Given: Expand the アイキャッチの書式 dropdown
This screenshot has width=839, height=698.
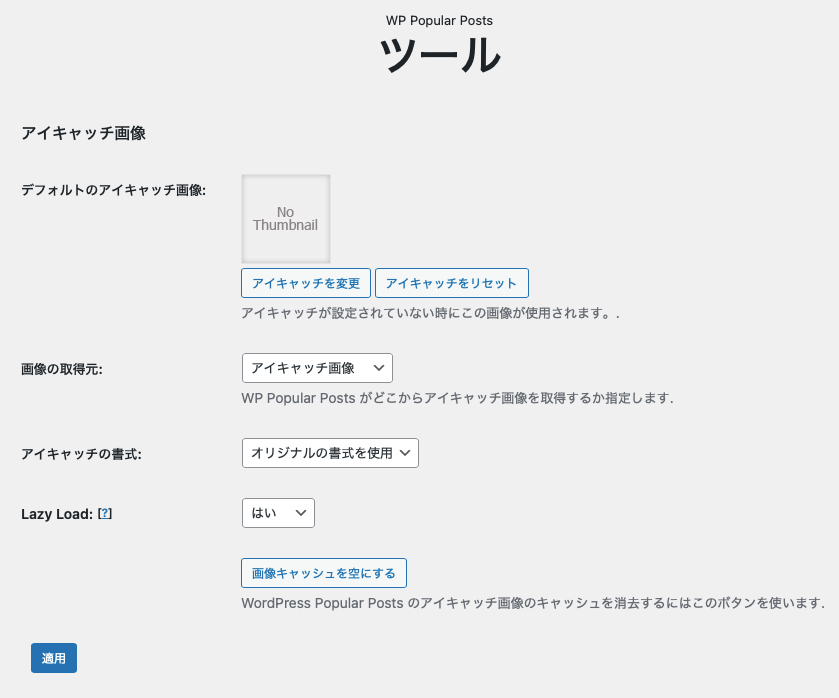Looking at the screenshot, I should (329, 453).
